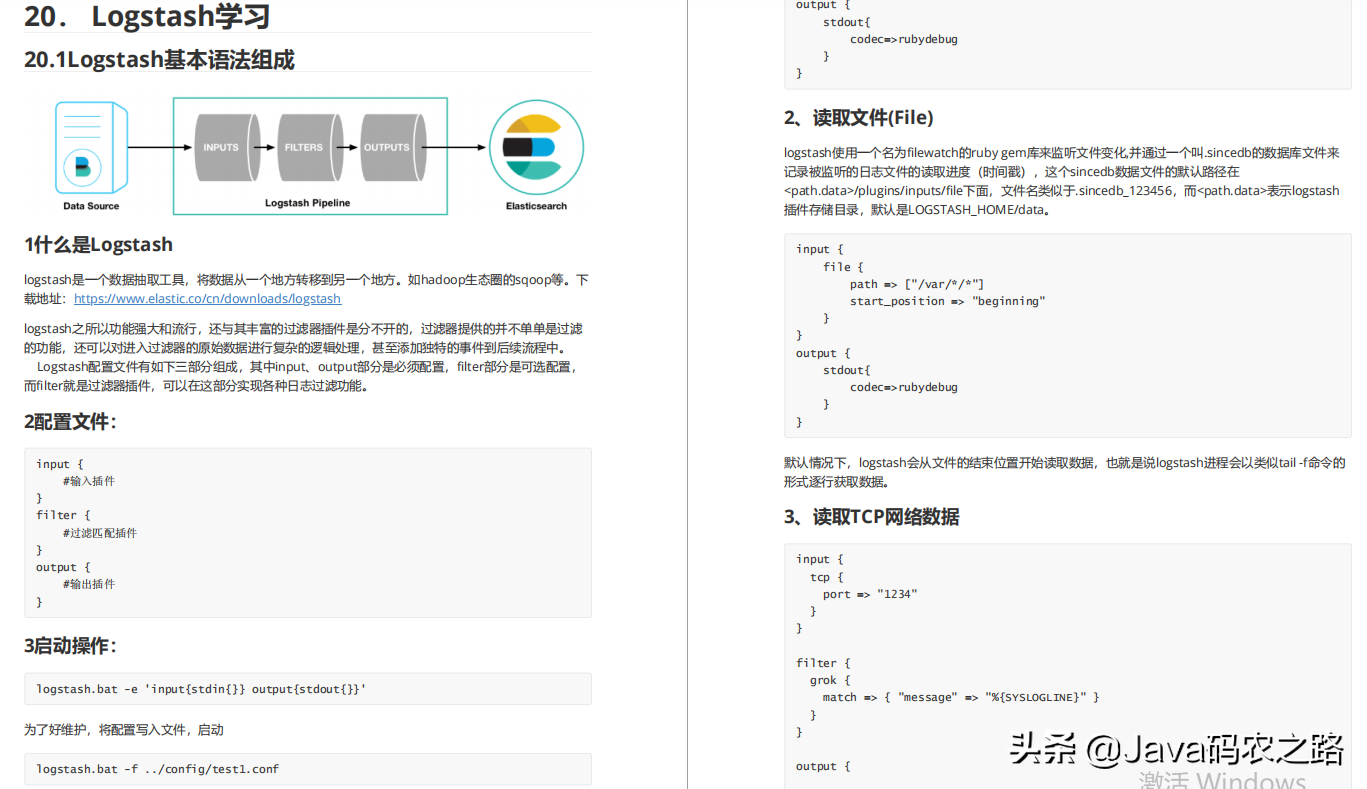Click the '1什么是Logstash' heading
Screen dimensions: 1367x789
[98, 245]
